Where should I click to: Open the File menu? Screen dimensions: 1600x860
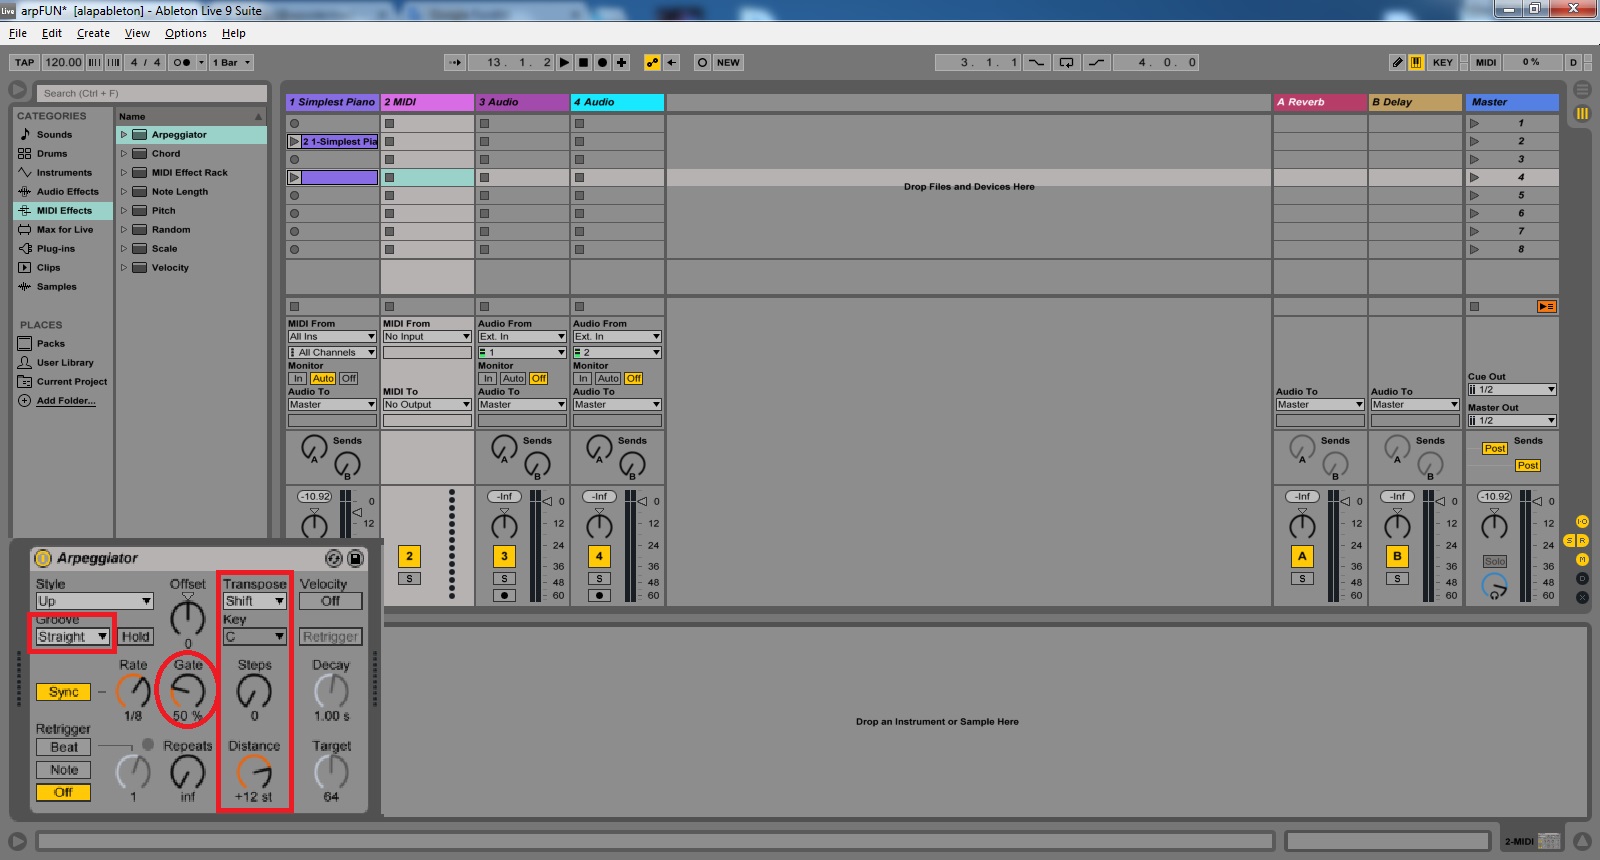click(18, 33)
